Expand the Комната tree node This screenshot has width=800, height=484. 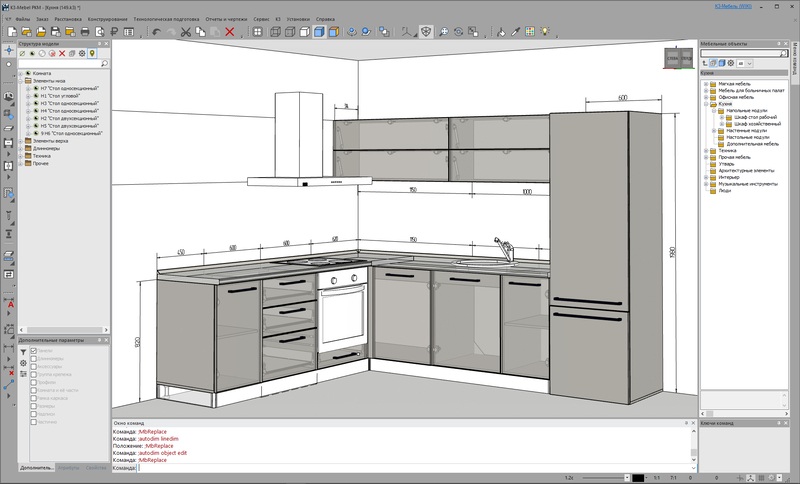20,73
